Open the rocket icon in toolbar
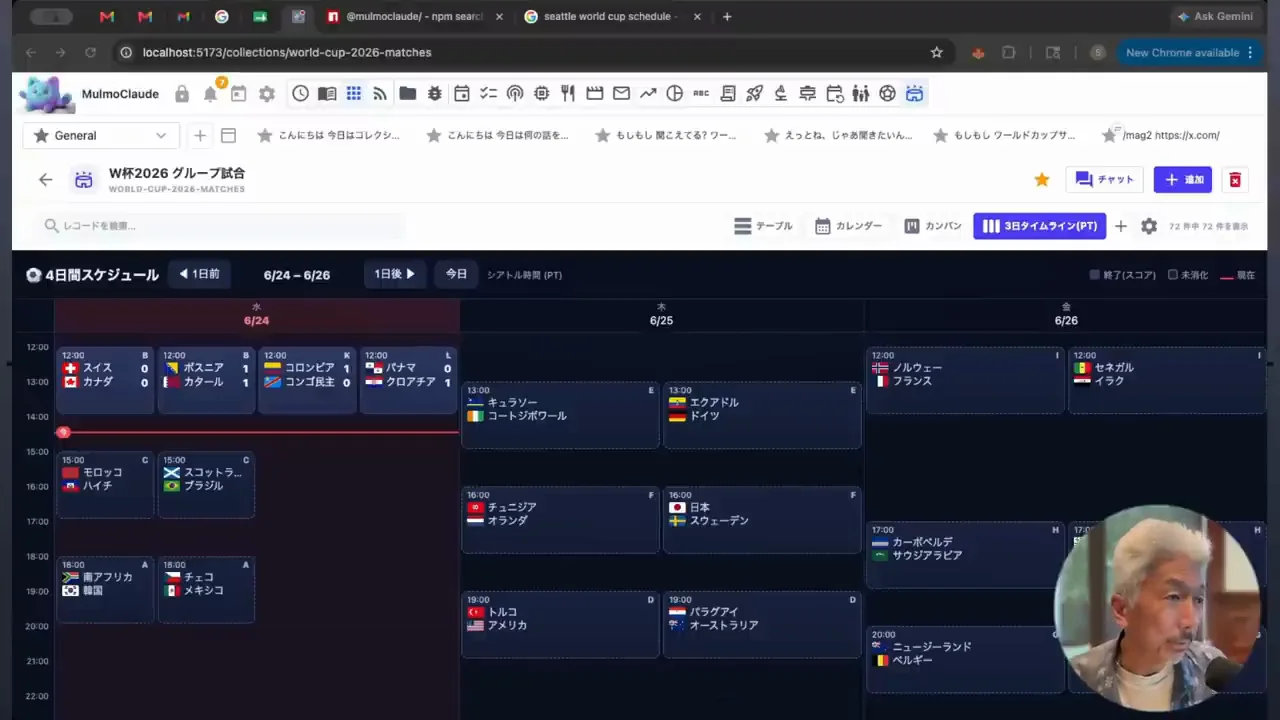The height and width of the screenshot is (720, 1280). (x=755, y=94)
